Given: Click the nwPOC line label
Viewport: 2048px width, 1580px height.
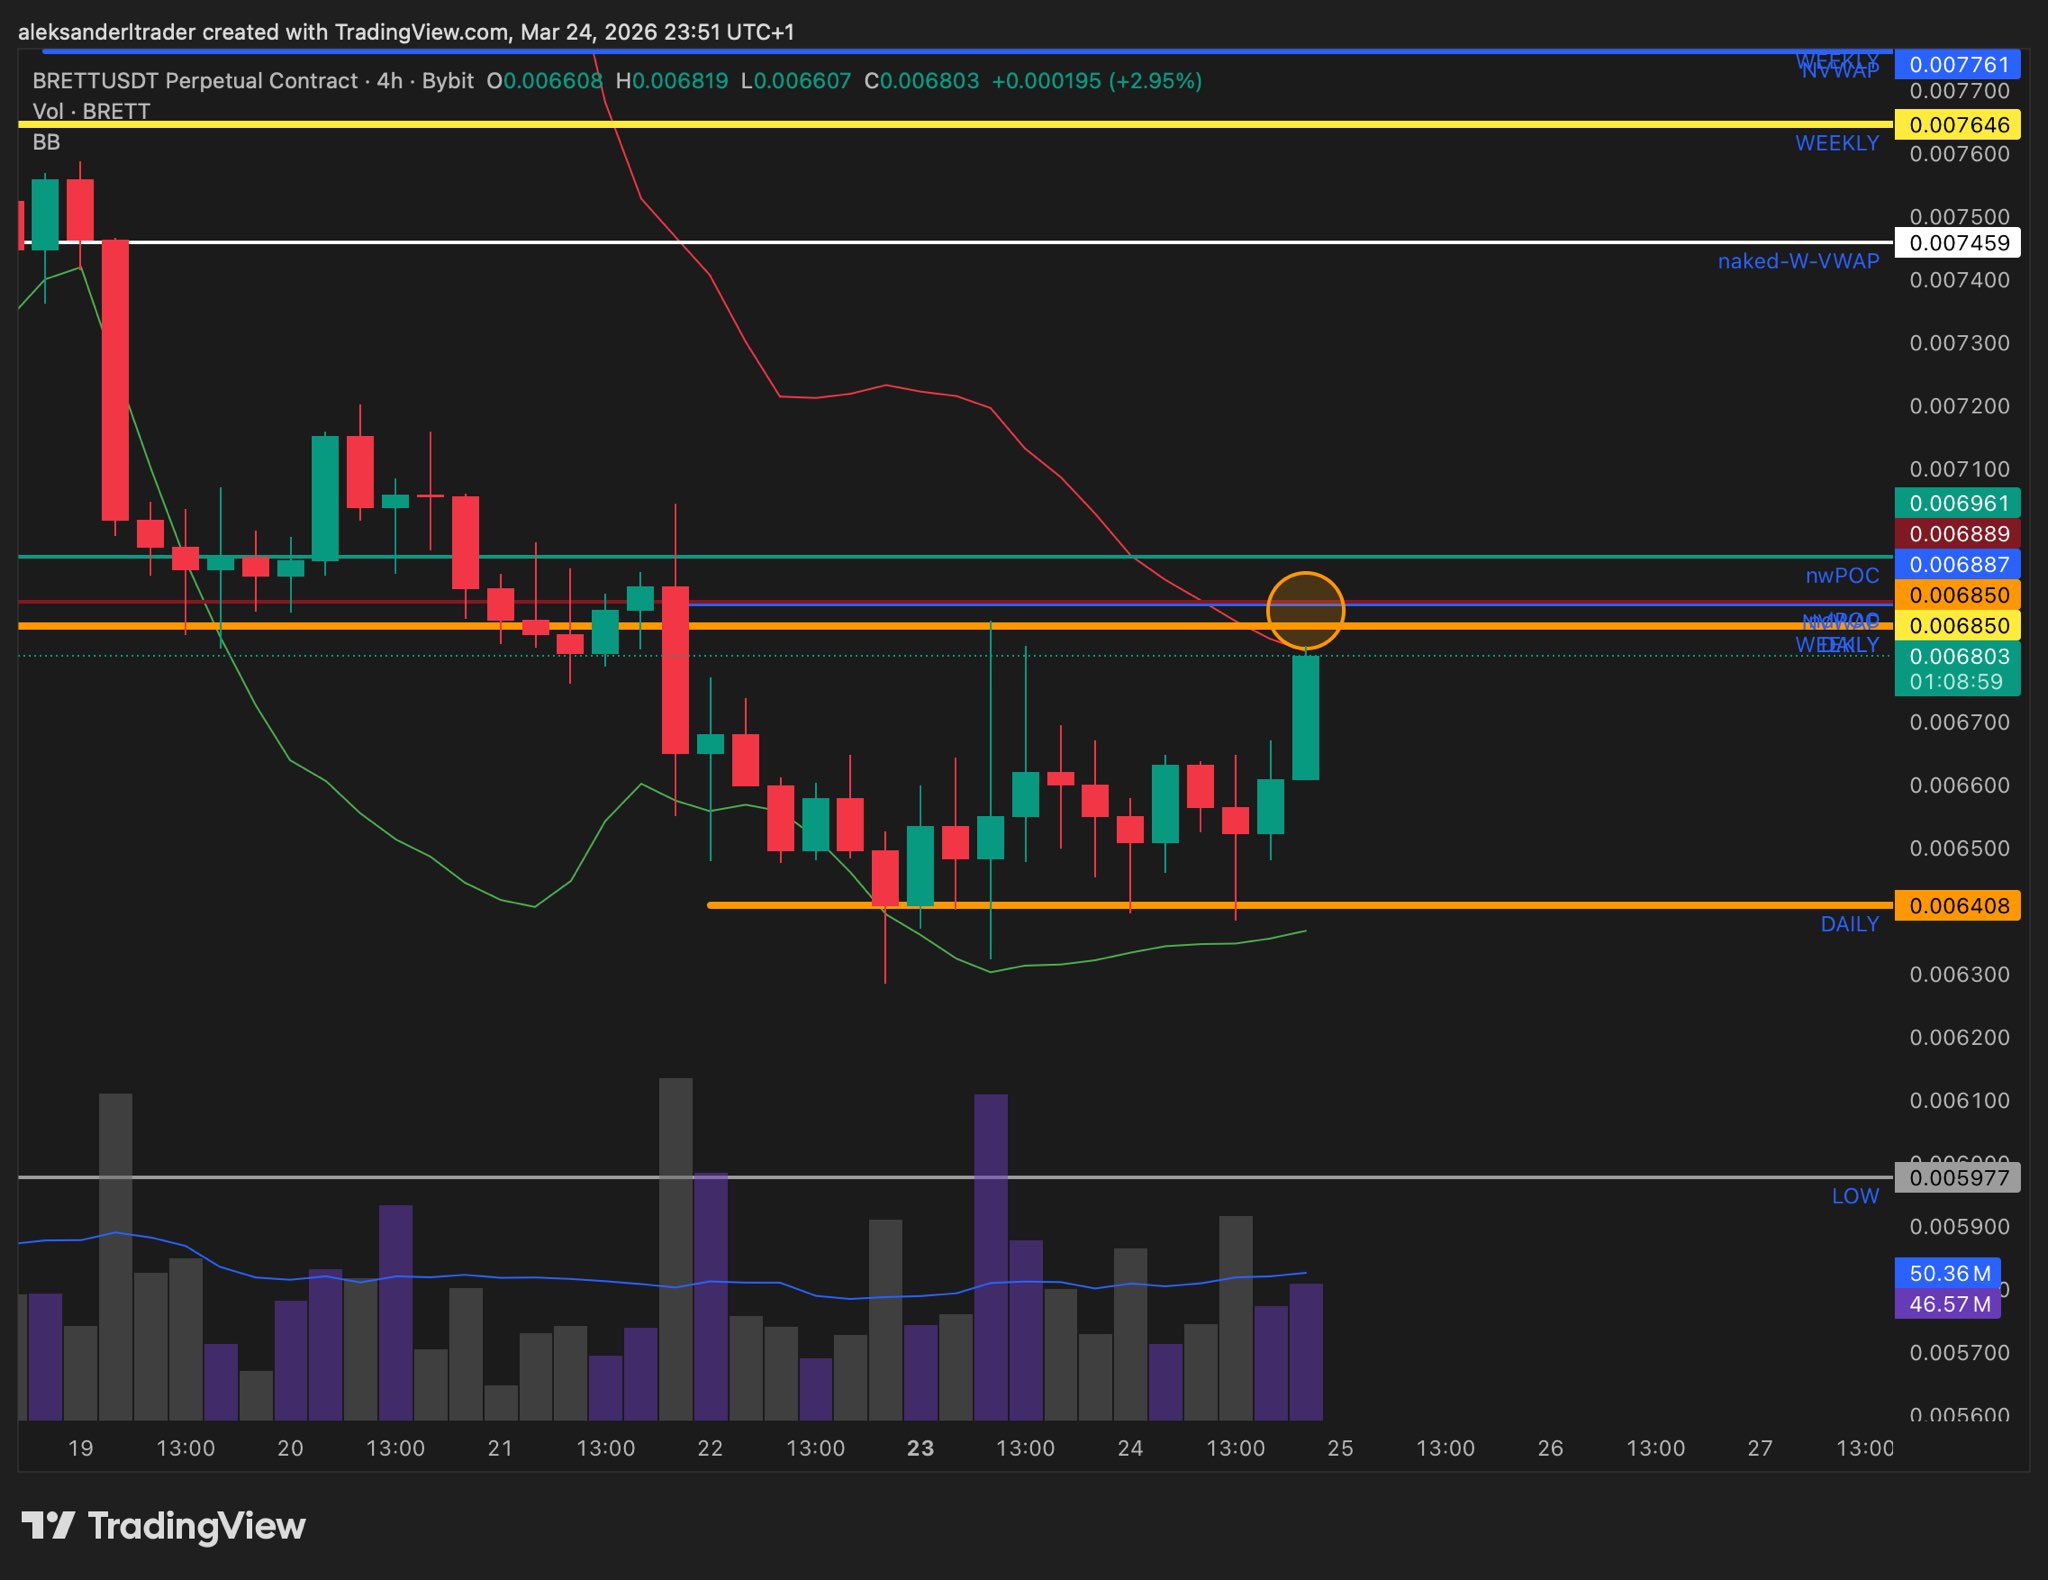Looking at the screenshot, I should point(1842,575).
